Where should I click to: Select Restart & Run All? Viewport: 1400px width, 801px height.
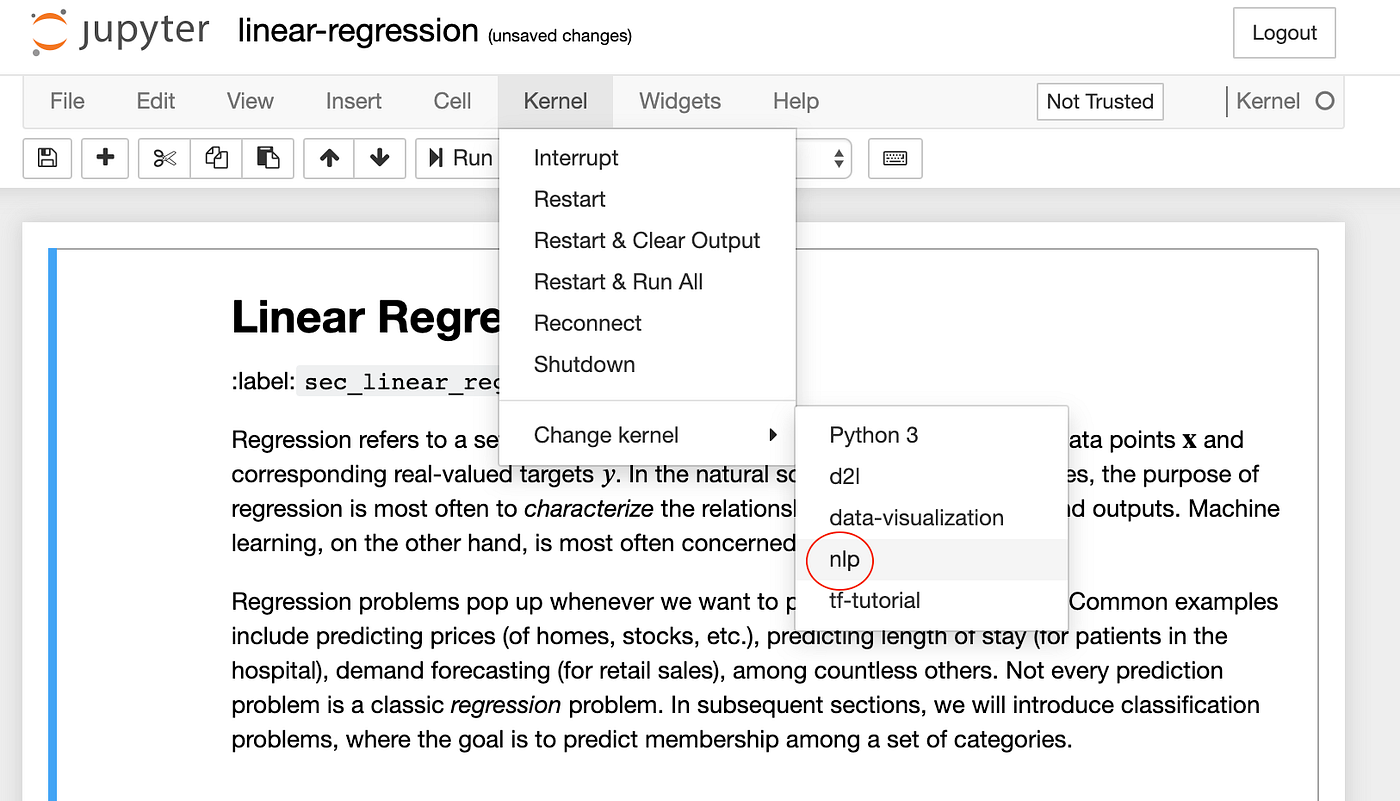pos(617,281)
